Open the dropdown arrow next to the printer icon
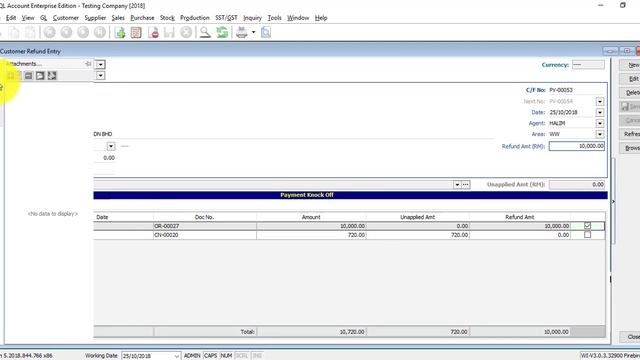This screenshot has height=360, width=640. click(x=253, y=32)
